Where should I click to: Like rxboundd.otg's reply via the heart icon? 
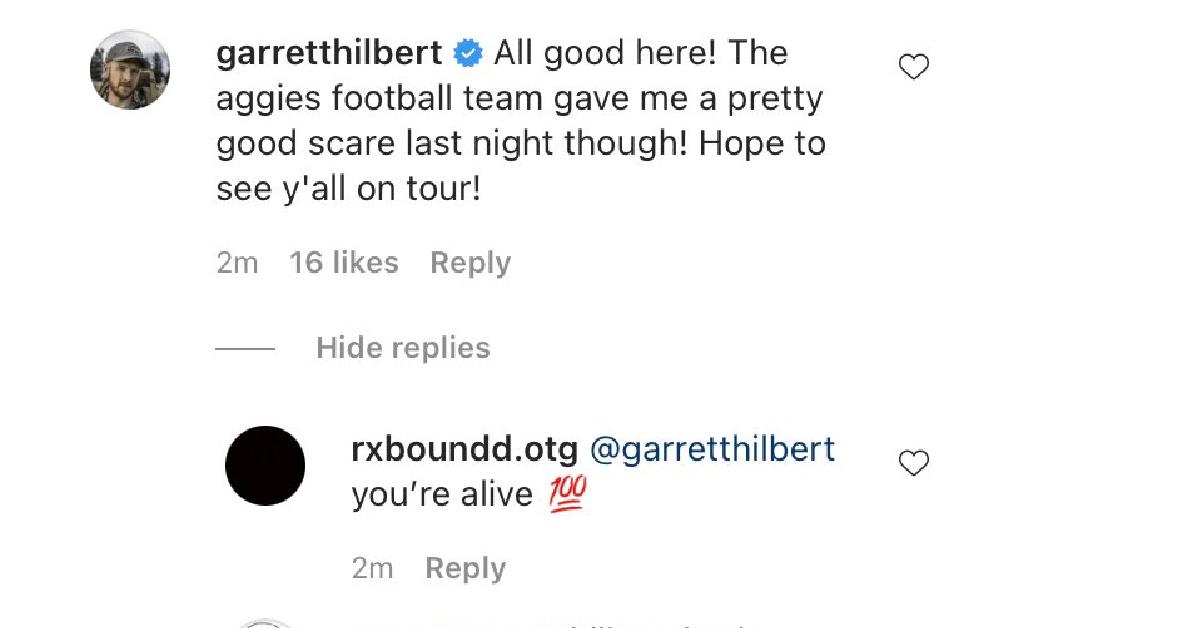[913, 462]
